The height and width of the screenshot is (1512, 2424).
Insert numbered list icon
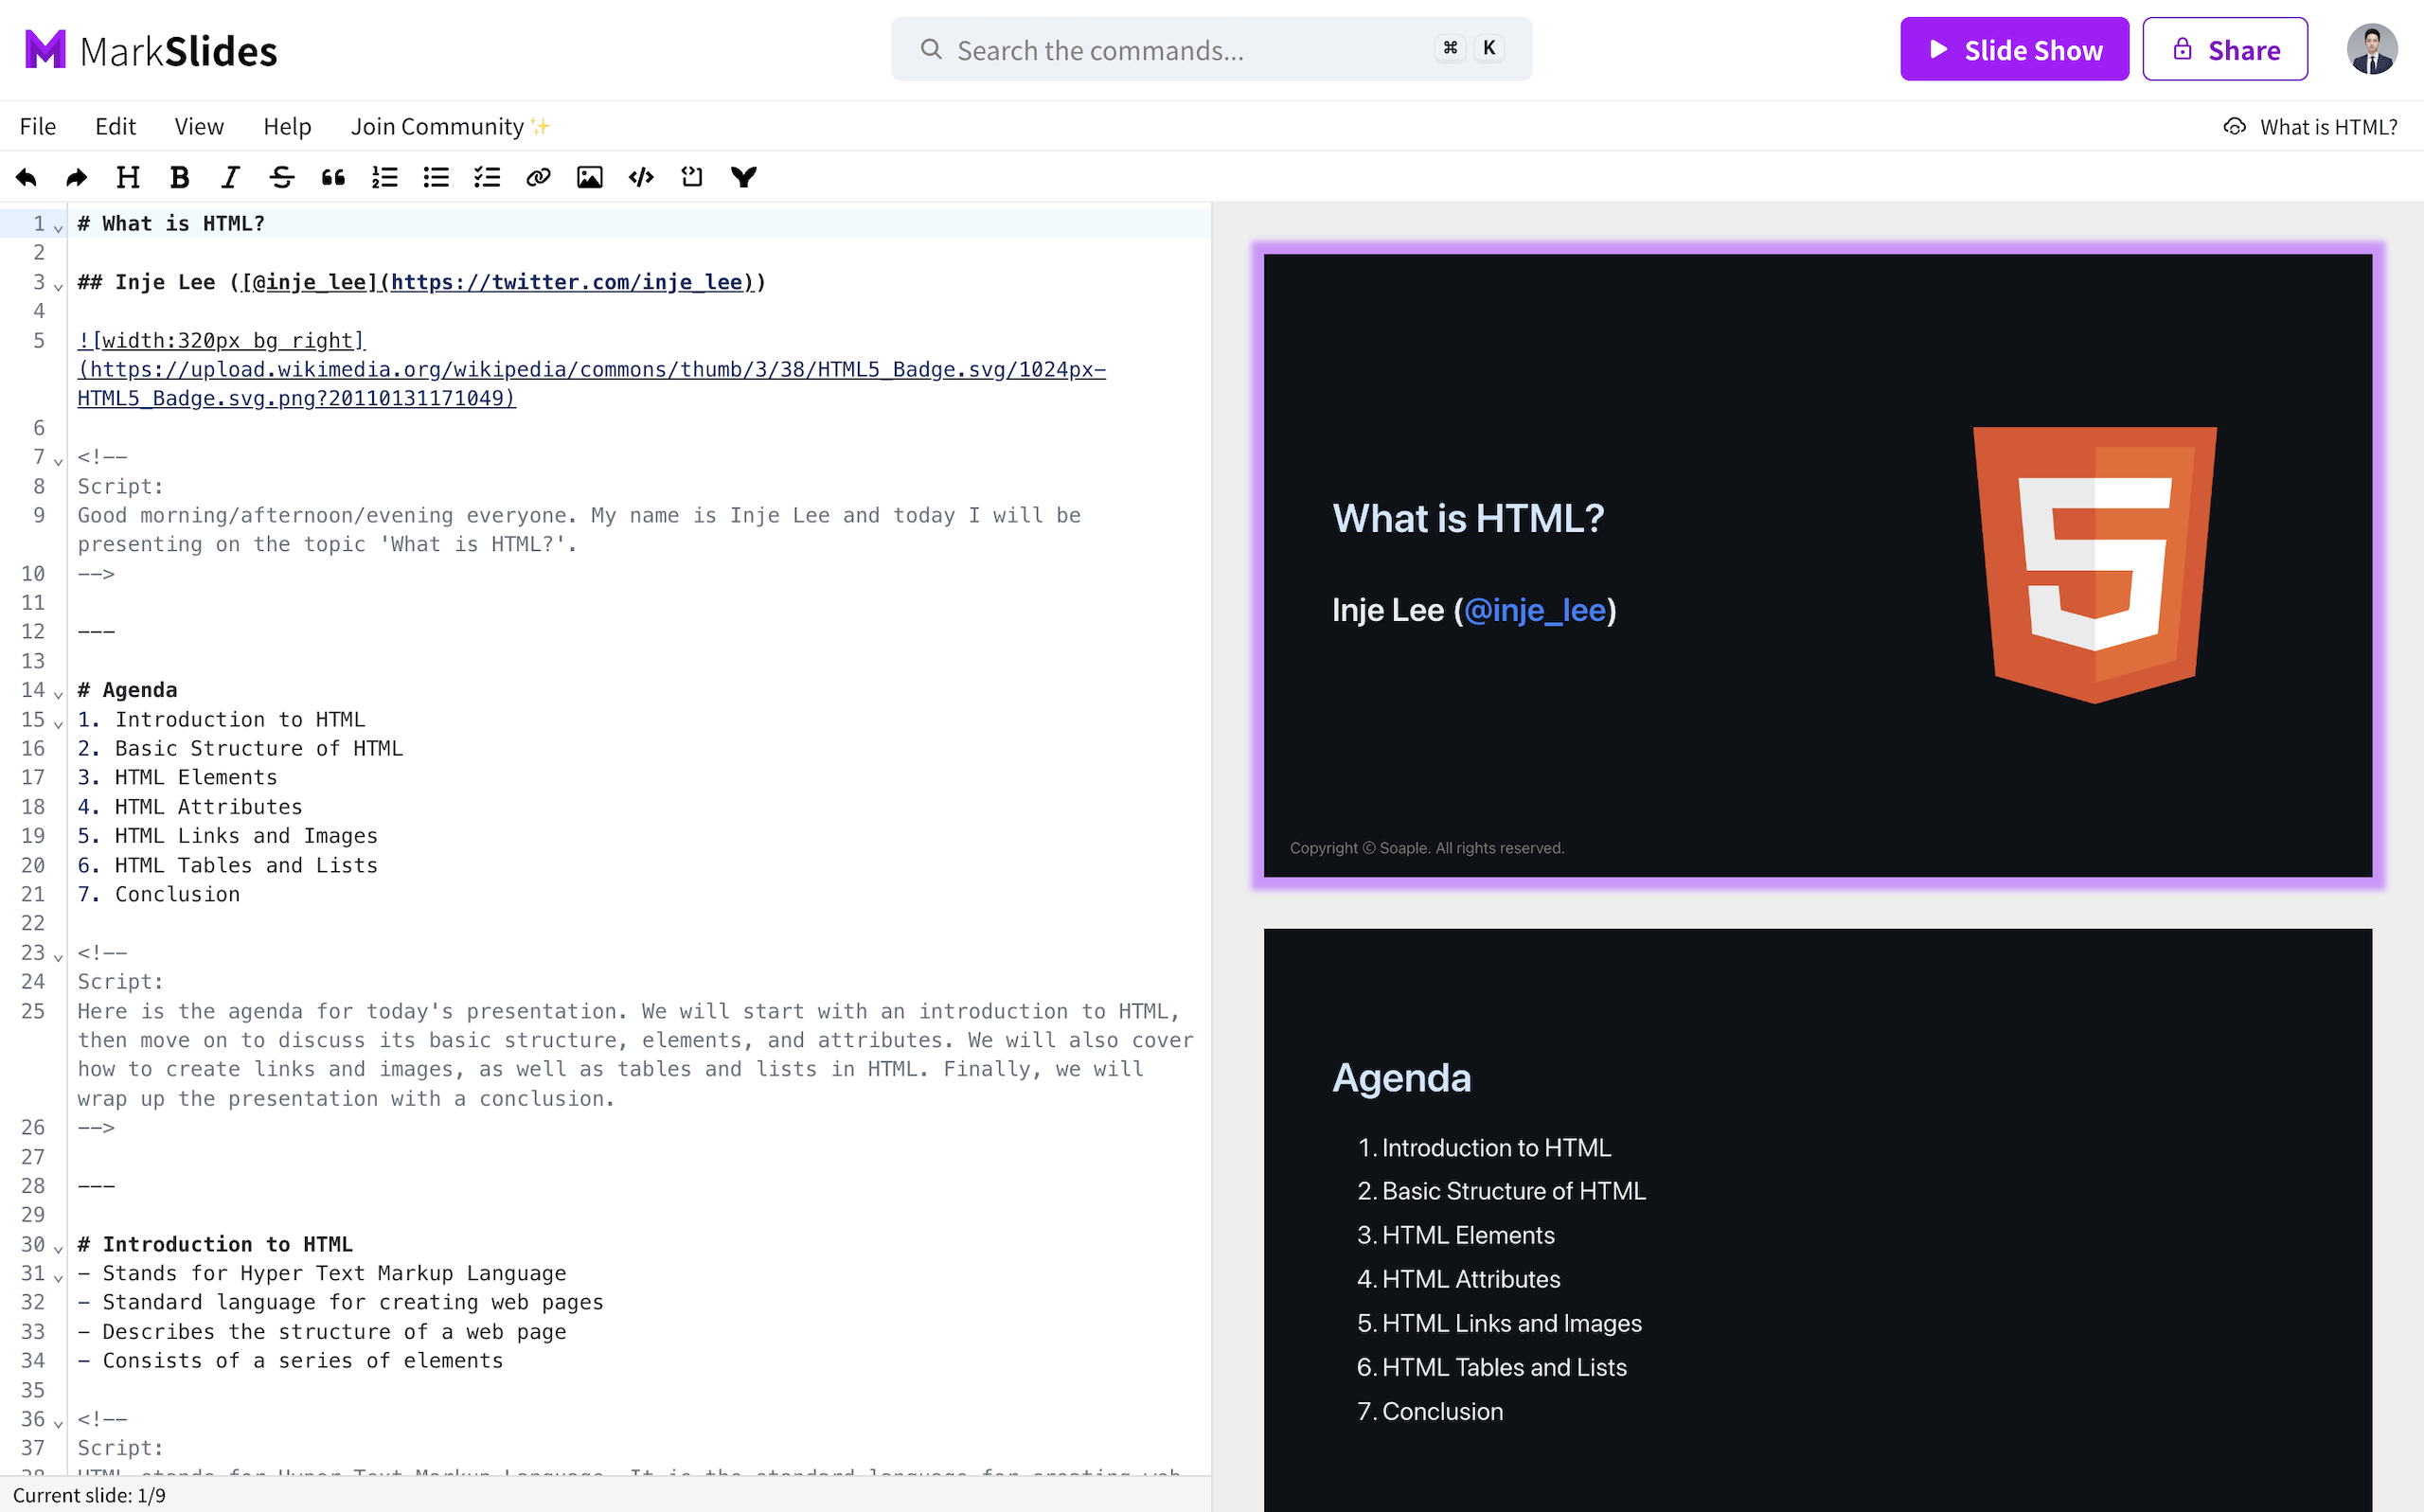click(385, 177)
